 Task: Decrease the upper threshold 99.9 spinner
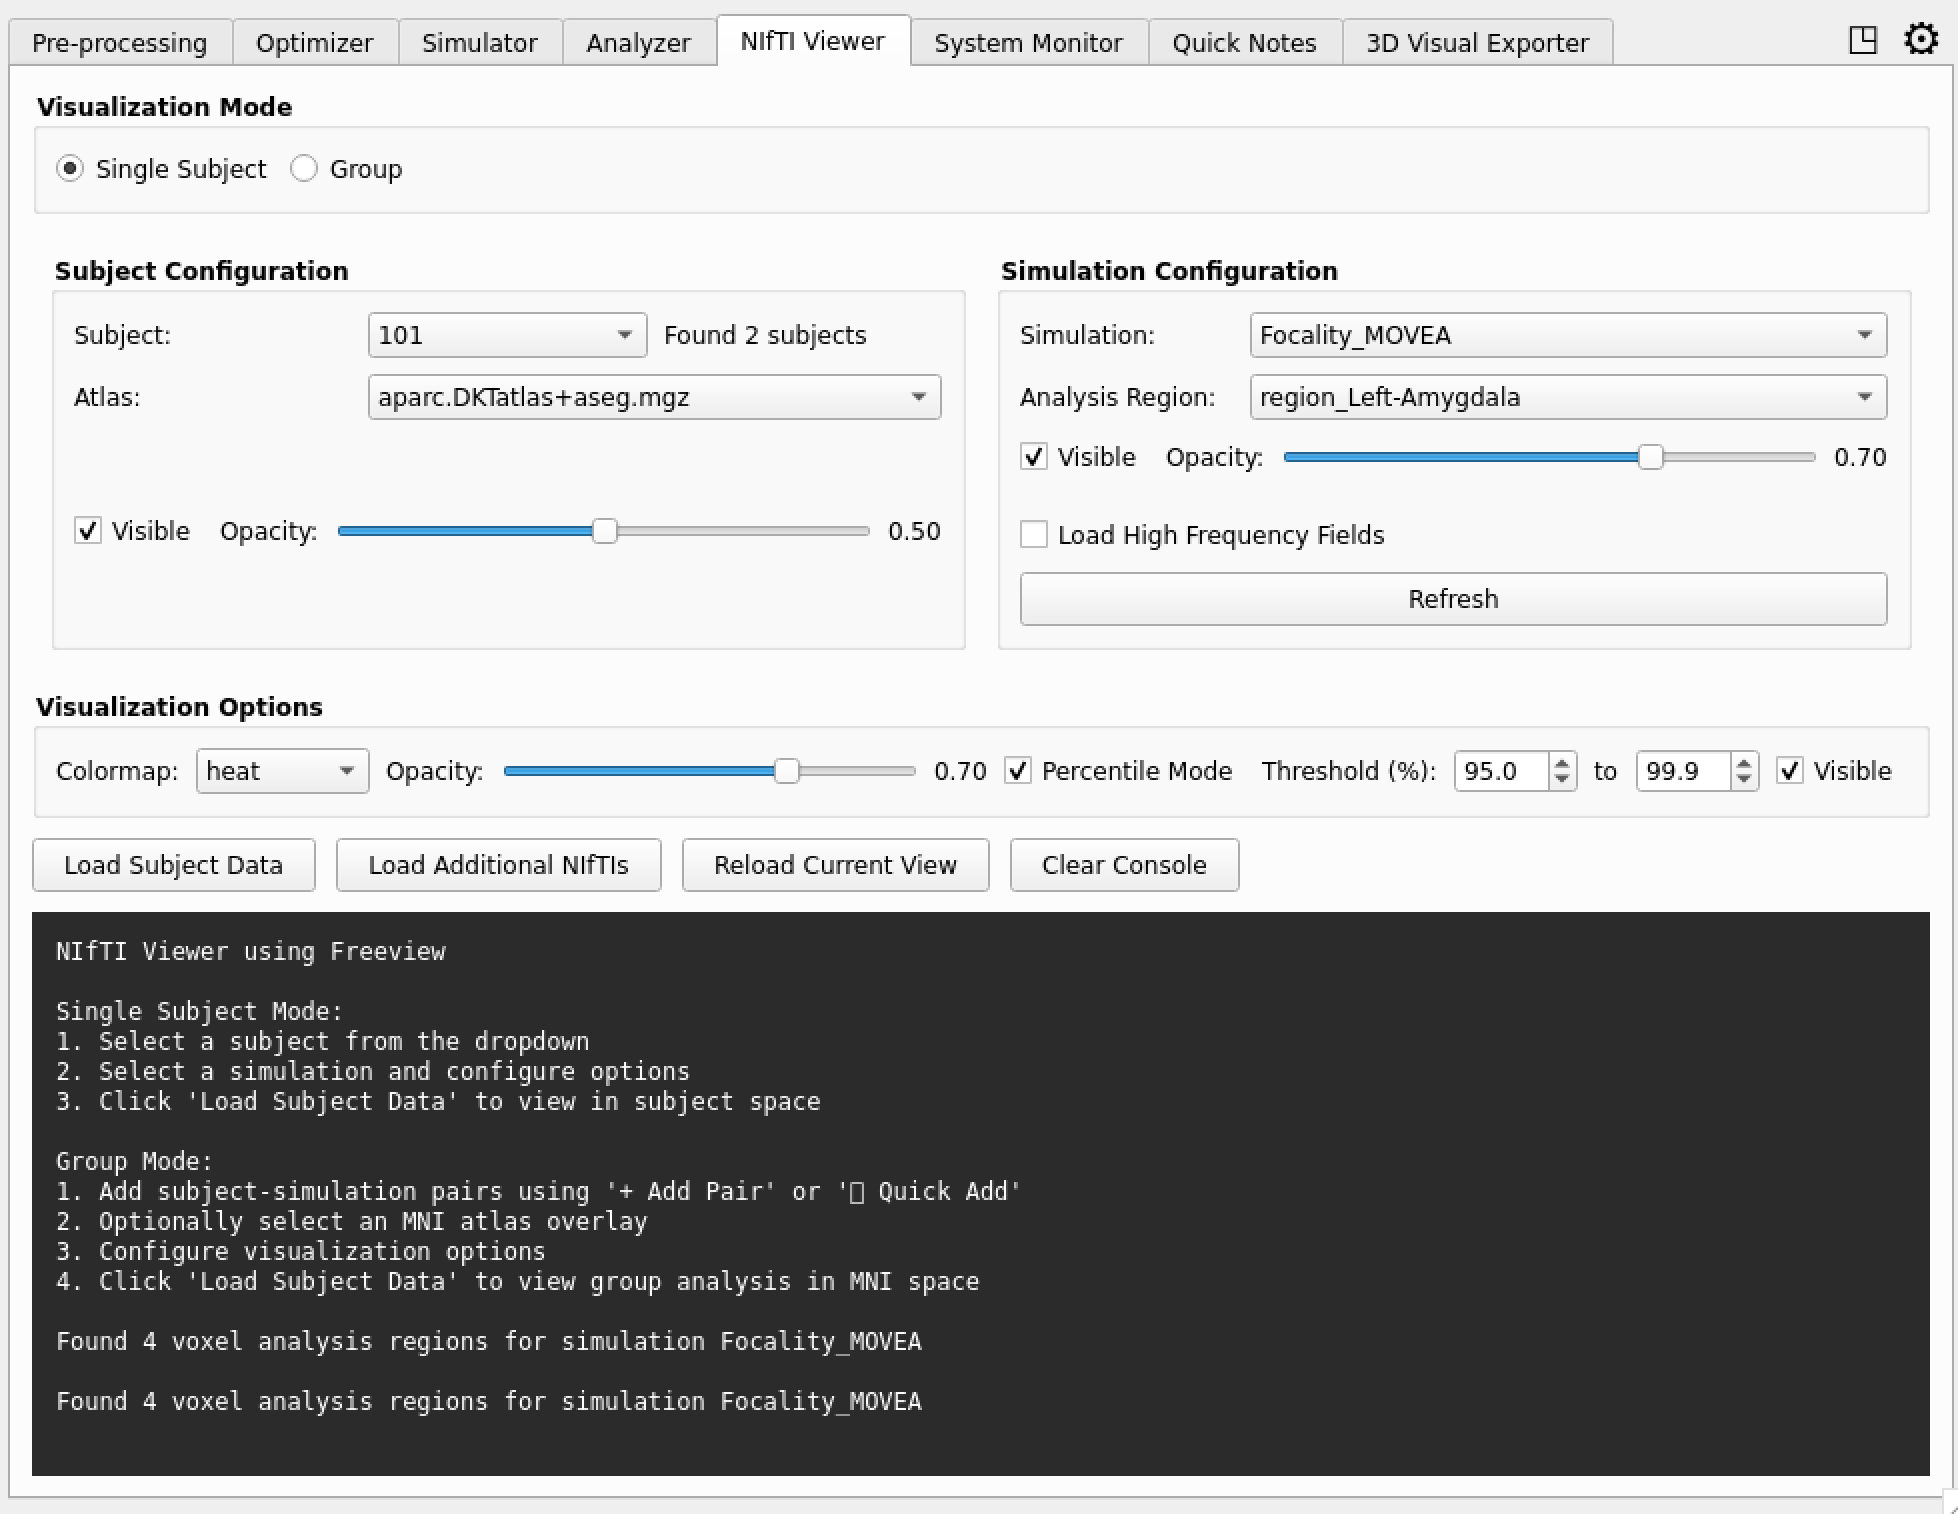(1743, 780)
